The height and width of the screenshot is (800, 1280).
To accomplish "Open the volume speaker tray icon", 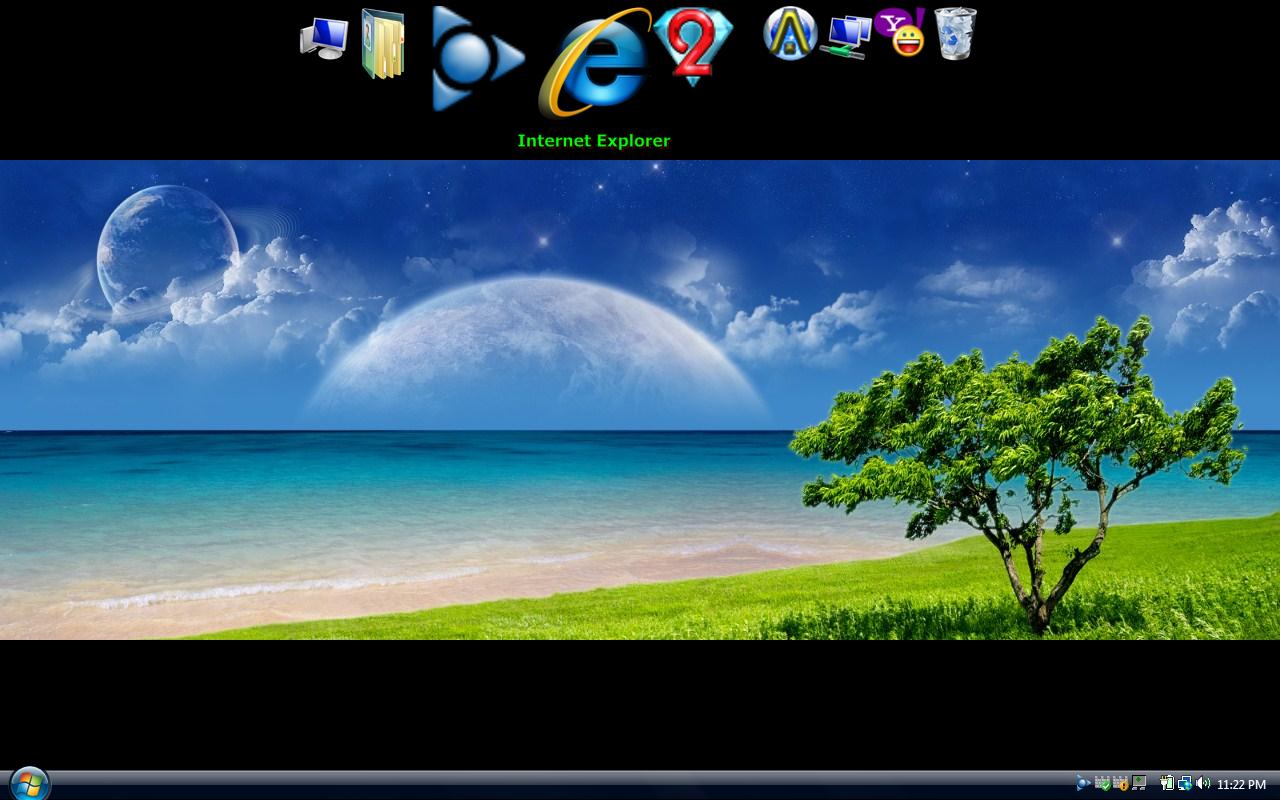I will pos(1203,783).
